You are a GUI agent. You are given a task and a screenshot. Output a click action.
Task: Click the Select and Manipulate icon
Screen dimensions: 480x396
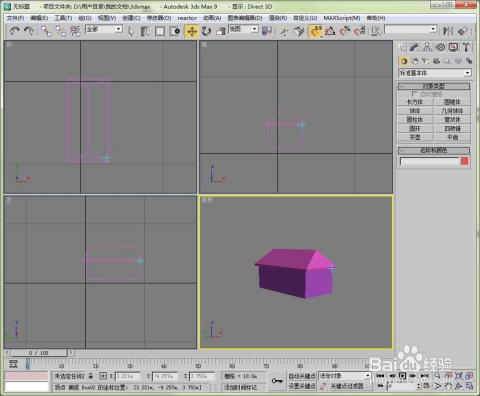284,31
